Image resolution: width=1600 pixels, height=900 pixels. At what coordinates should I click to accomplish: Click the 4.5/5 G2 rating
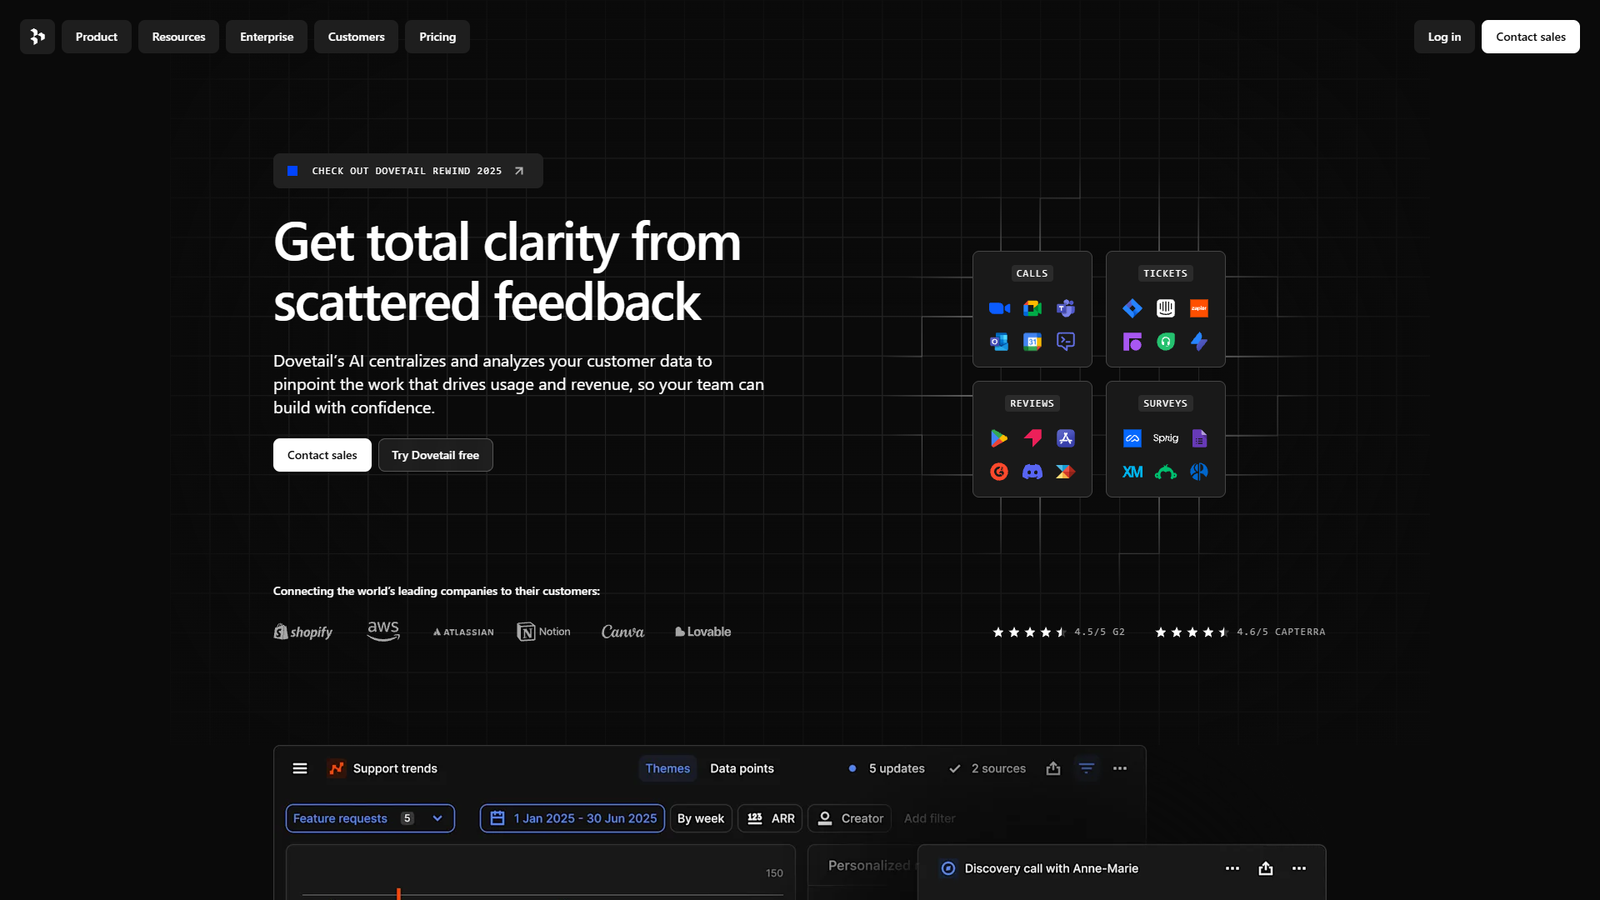pos(1058,632)
